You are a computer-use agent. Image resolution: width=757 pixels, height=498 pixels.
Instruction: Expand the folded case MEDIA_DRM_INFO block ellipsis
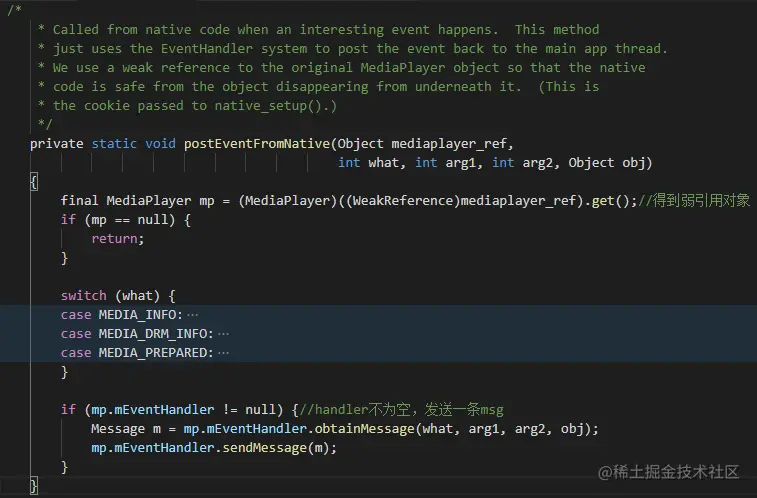pyautogui.click(x=223, y=334)
